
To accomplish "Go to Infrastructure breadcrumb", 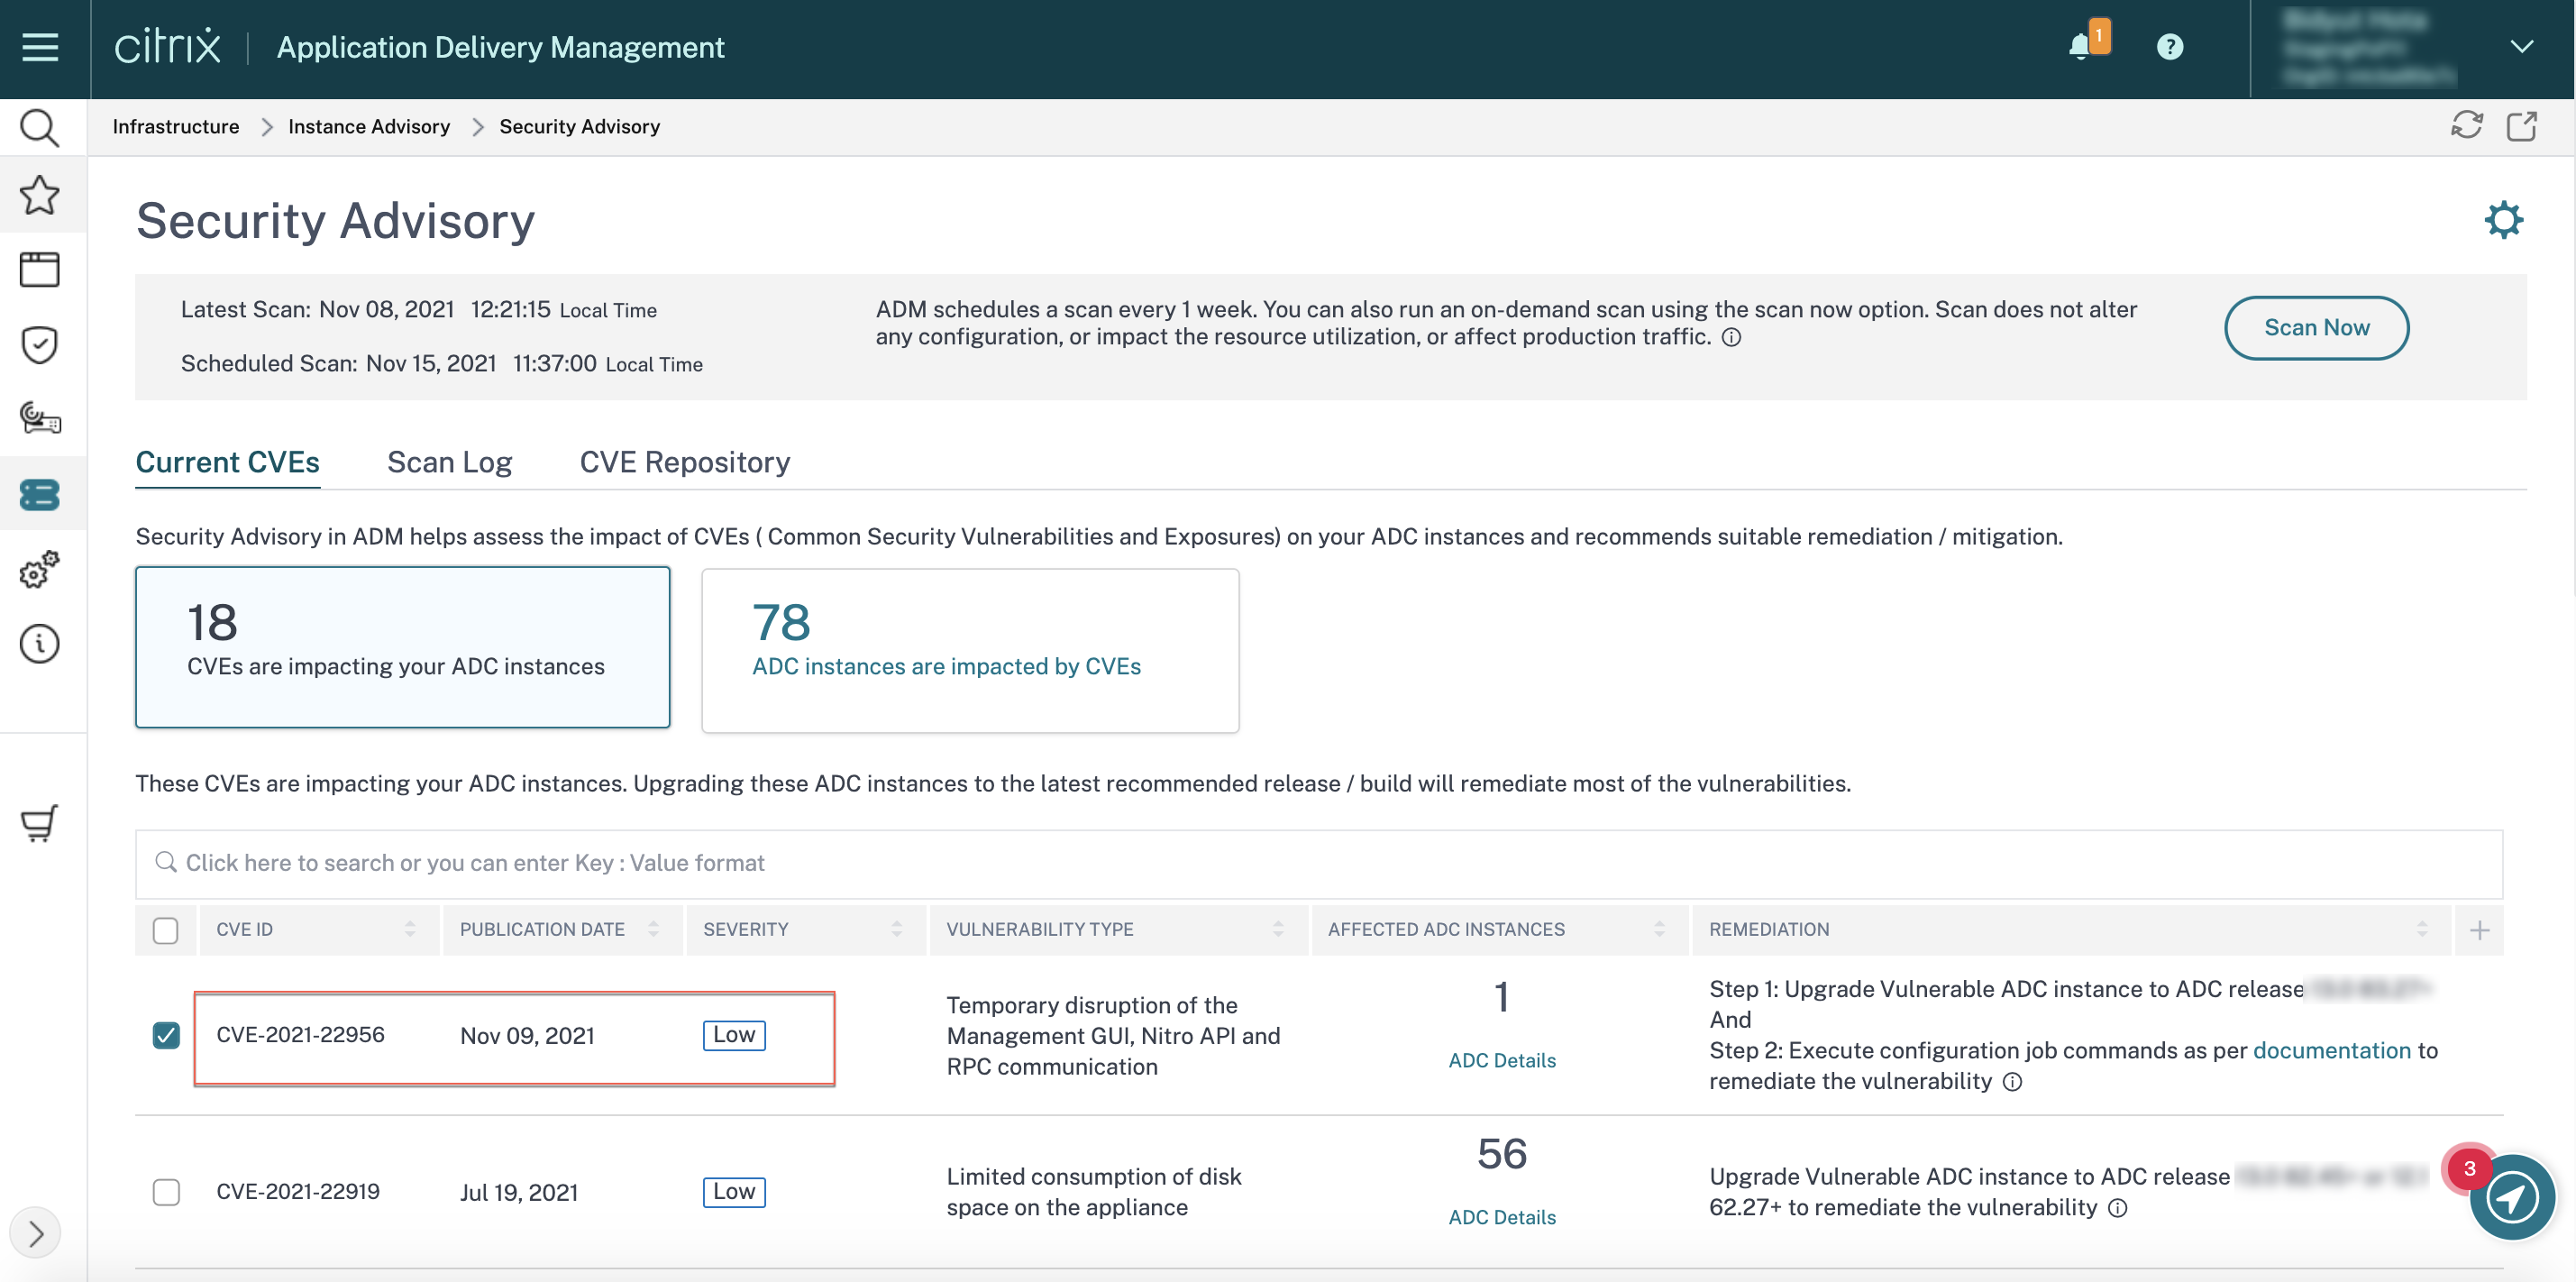I will coord(175,127).
